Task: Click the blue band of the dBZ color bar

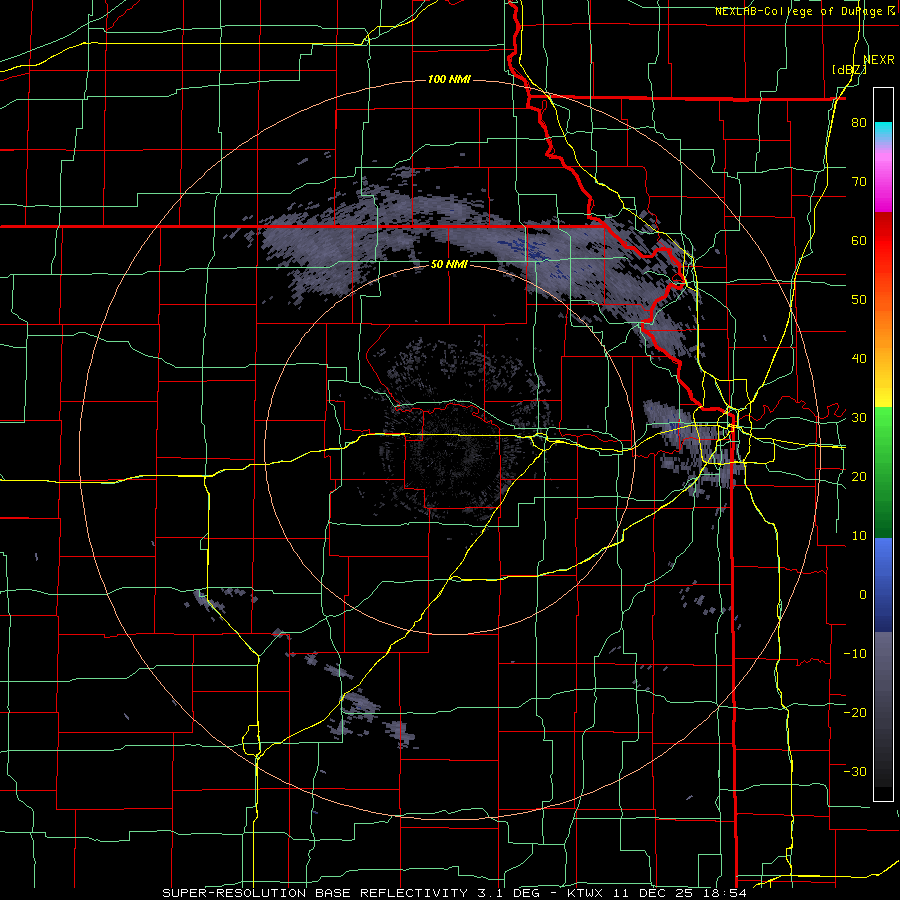Action: tap(883, 585)
